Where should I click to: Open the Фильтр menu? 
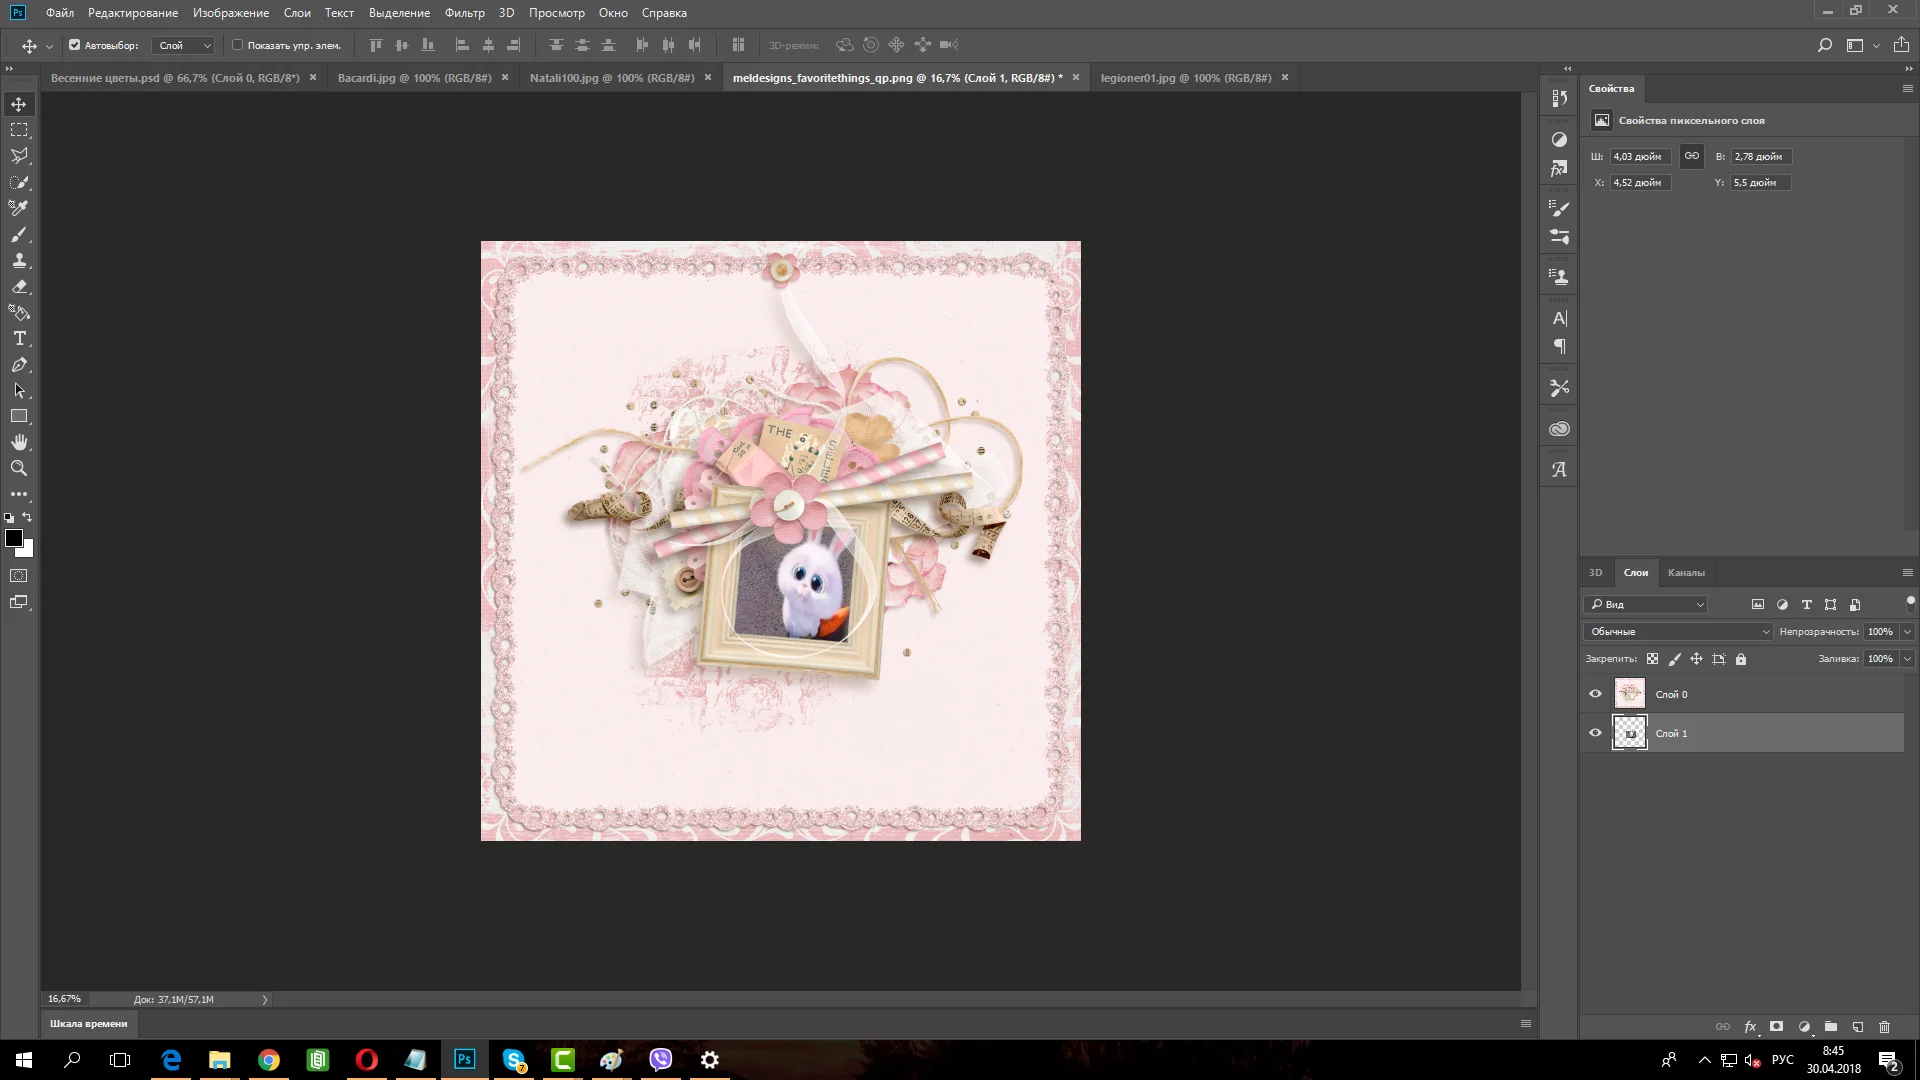coord(464,13)
